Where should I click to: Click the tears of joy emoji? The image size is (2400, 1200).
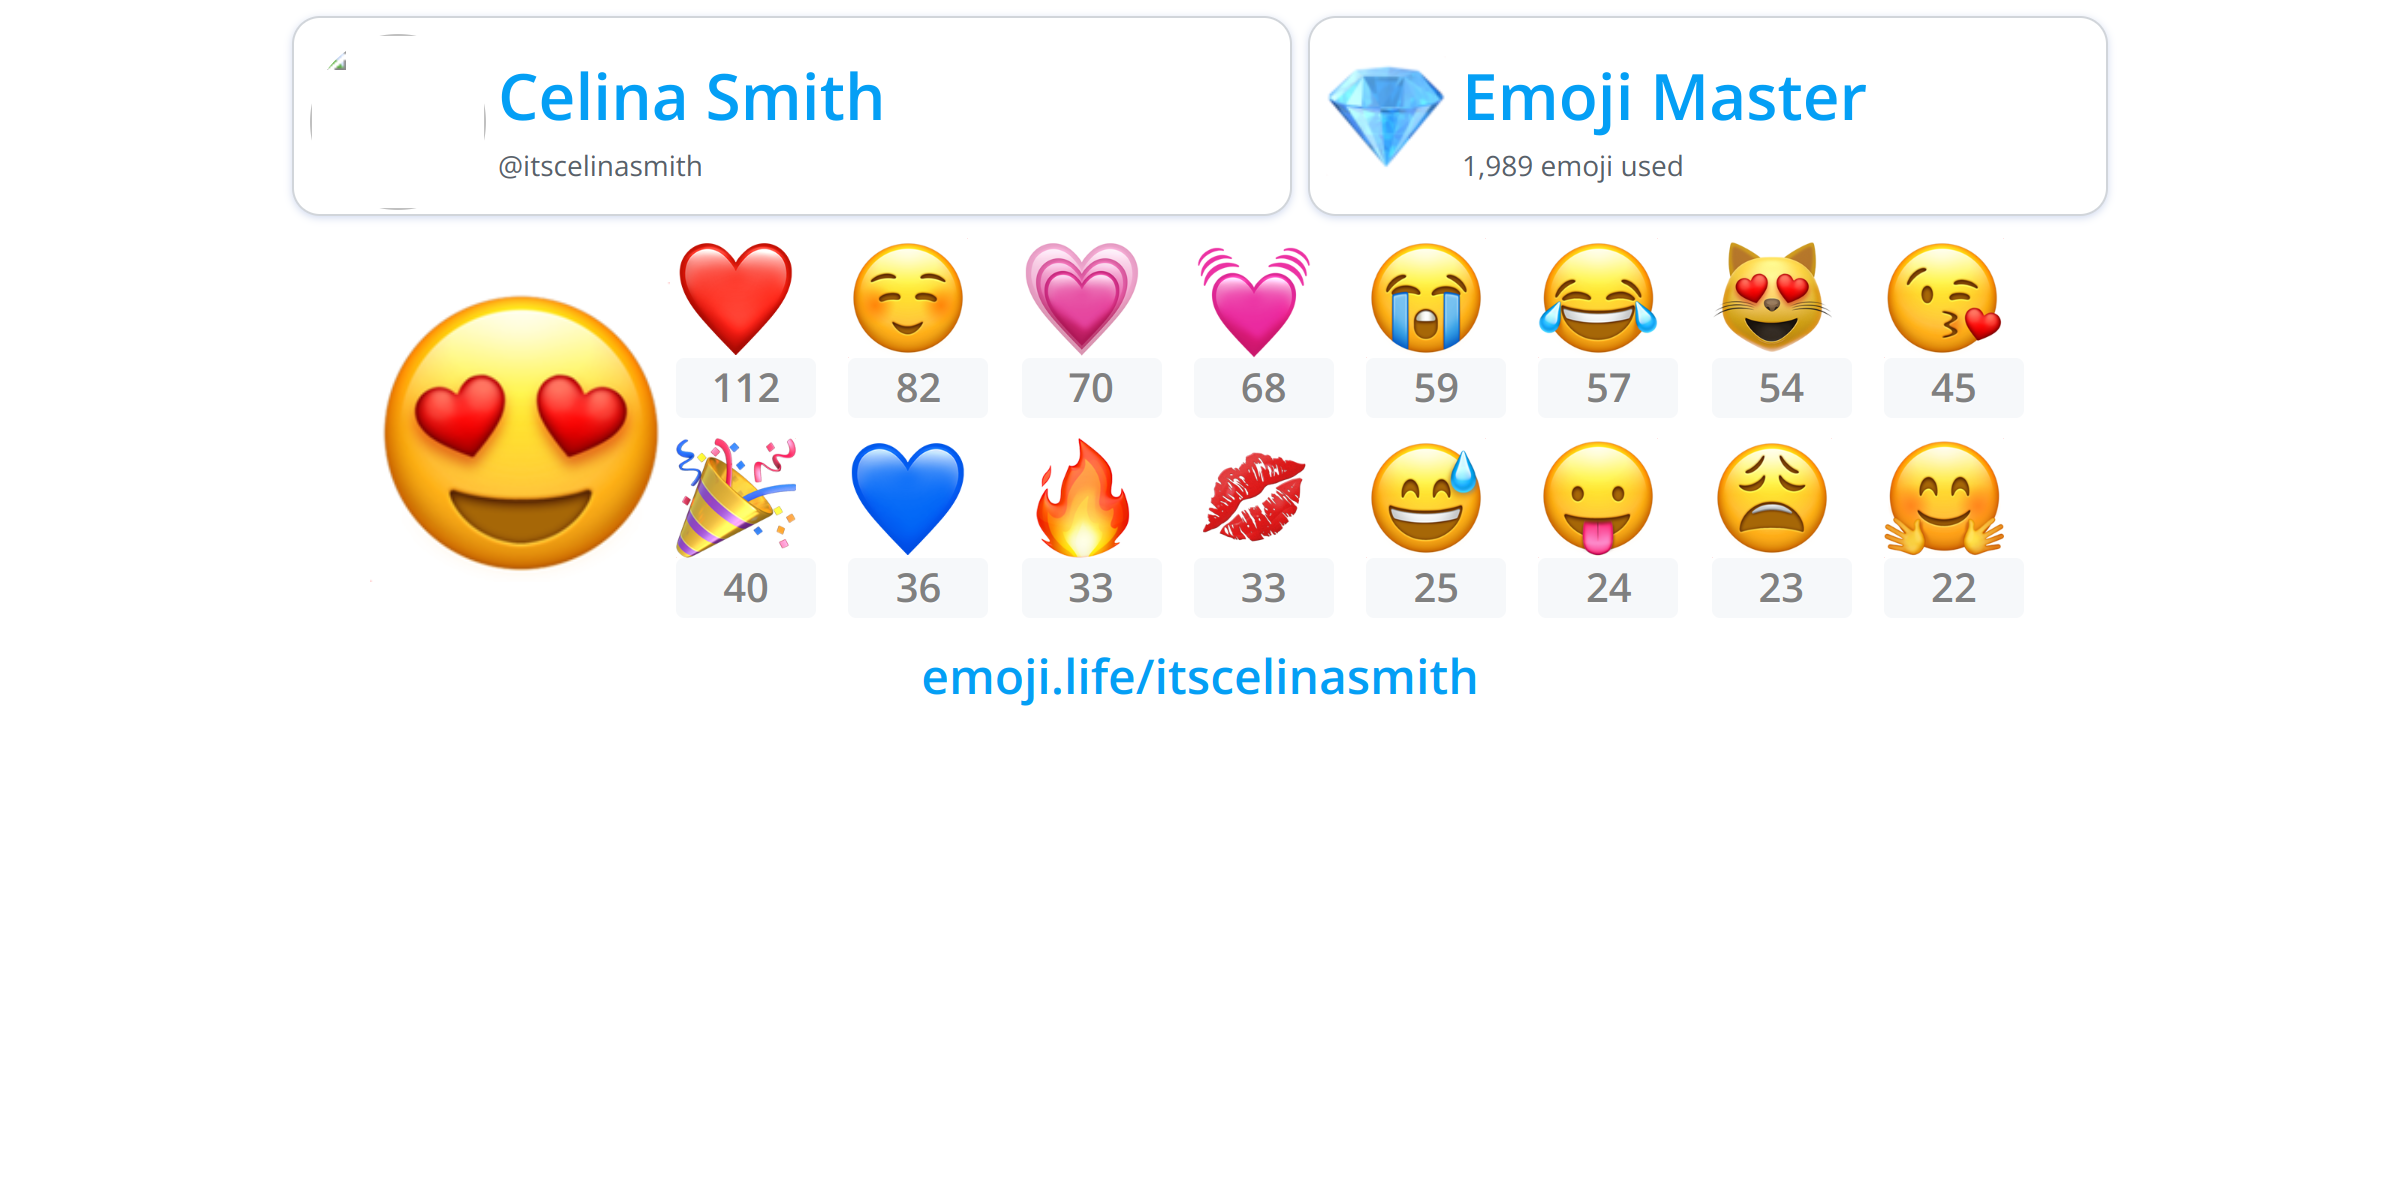(1598, 298)
